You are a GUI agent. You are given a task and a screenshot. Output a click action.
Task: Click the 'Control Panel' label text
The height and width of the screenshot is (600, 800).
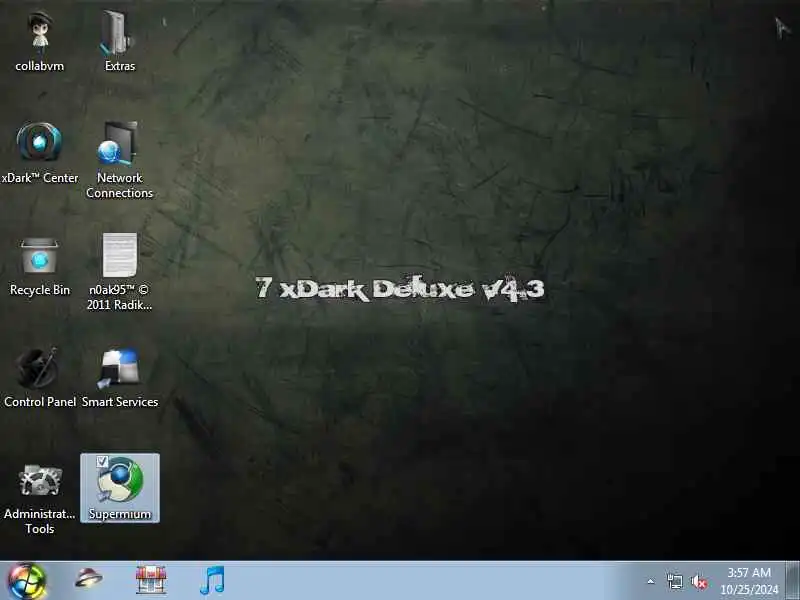(x=40, y=402)
